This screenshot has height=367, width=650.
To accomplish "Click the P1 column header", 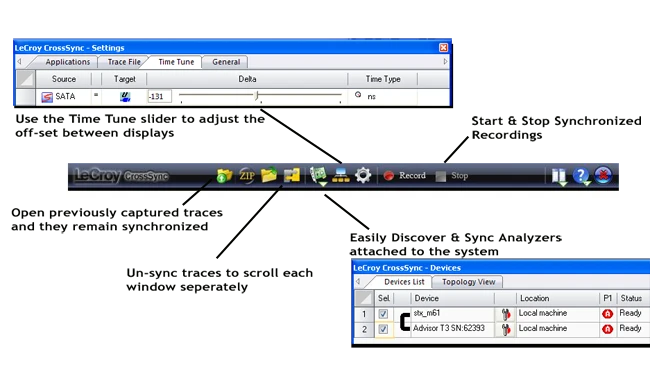I will (608, 298).
